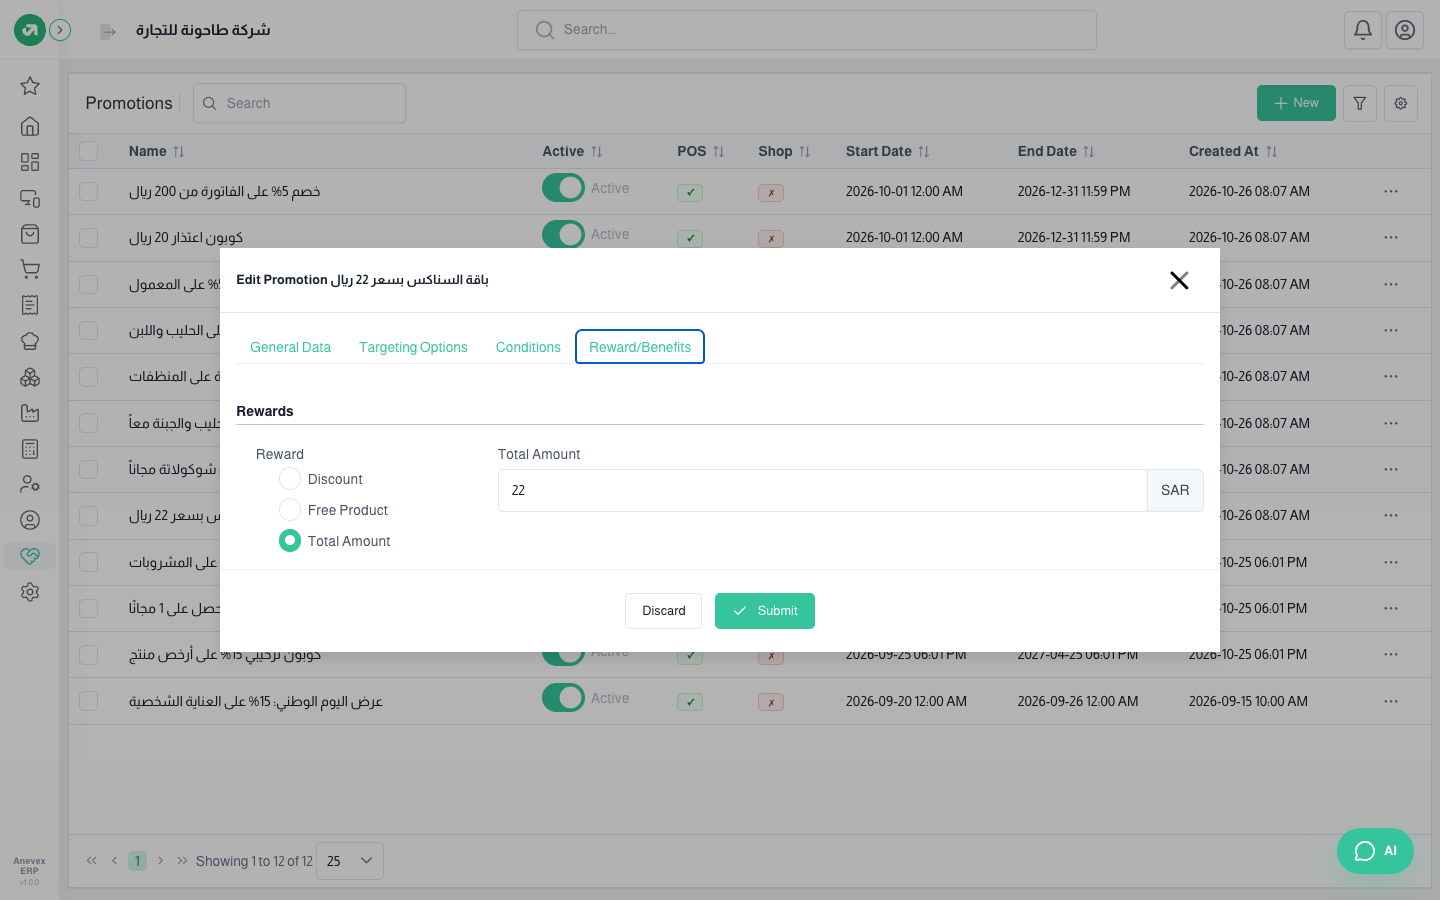This screenshot has width=1440, height=900.
Task: Go to page 1 in pagination
Action: [x=138, y=861]
